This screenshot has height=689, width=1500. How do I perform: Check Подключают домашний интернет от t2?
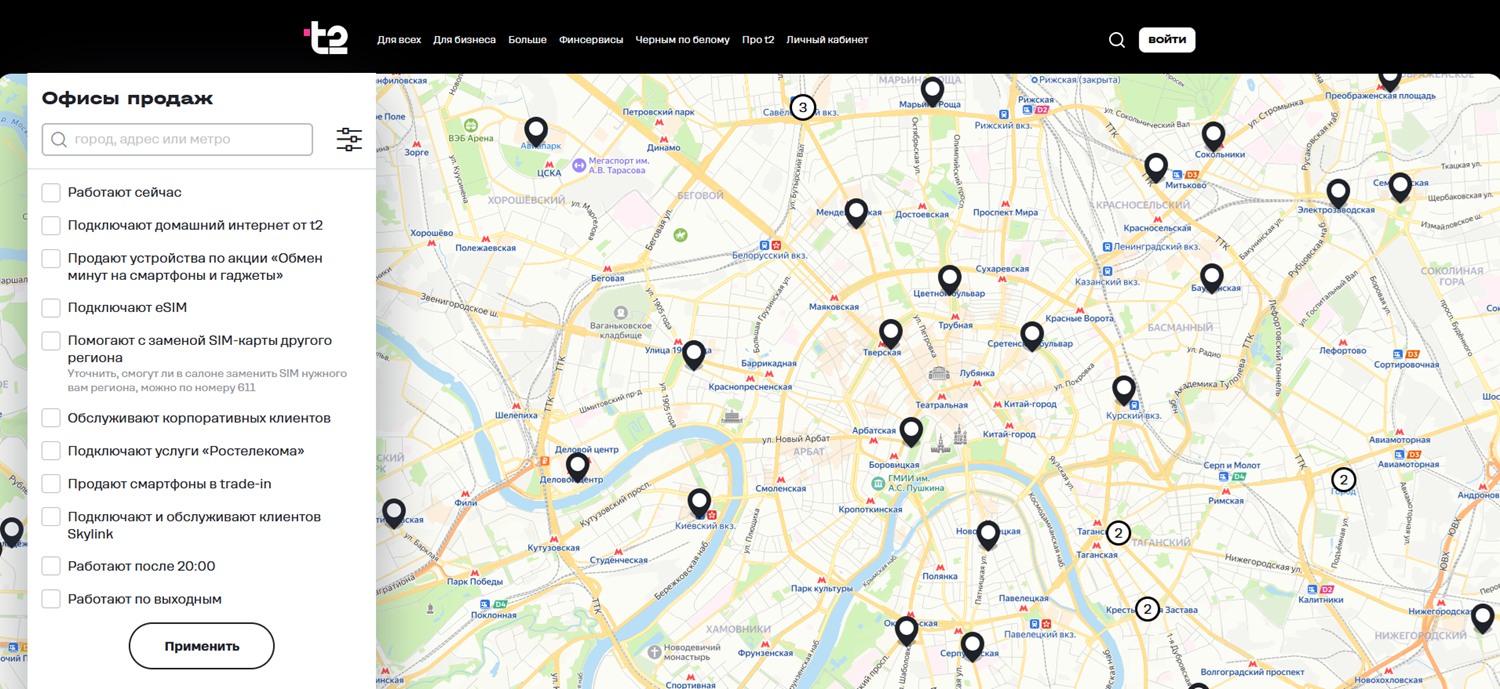(51, 225)
